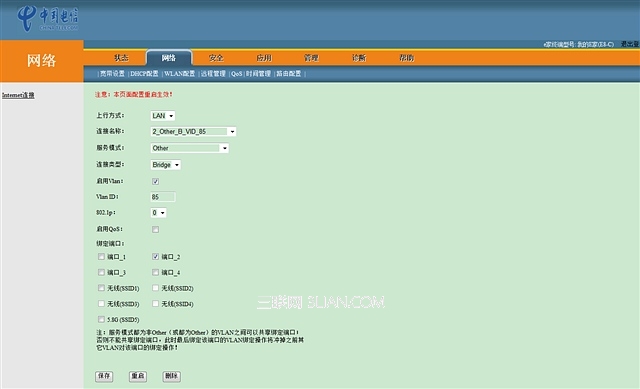The height and width of the screenshot is (389, 640).
Task: Check the 5.8G (SSID5) checkbox
Action: click(101, 319)
